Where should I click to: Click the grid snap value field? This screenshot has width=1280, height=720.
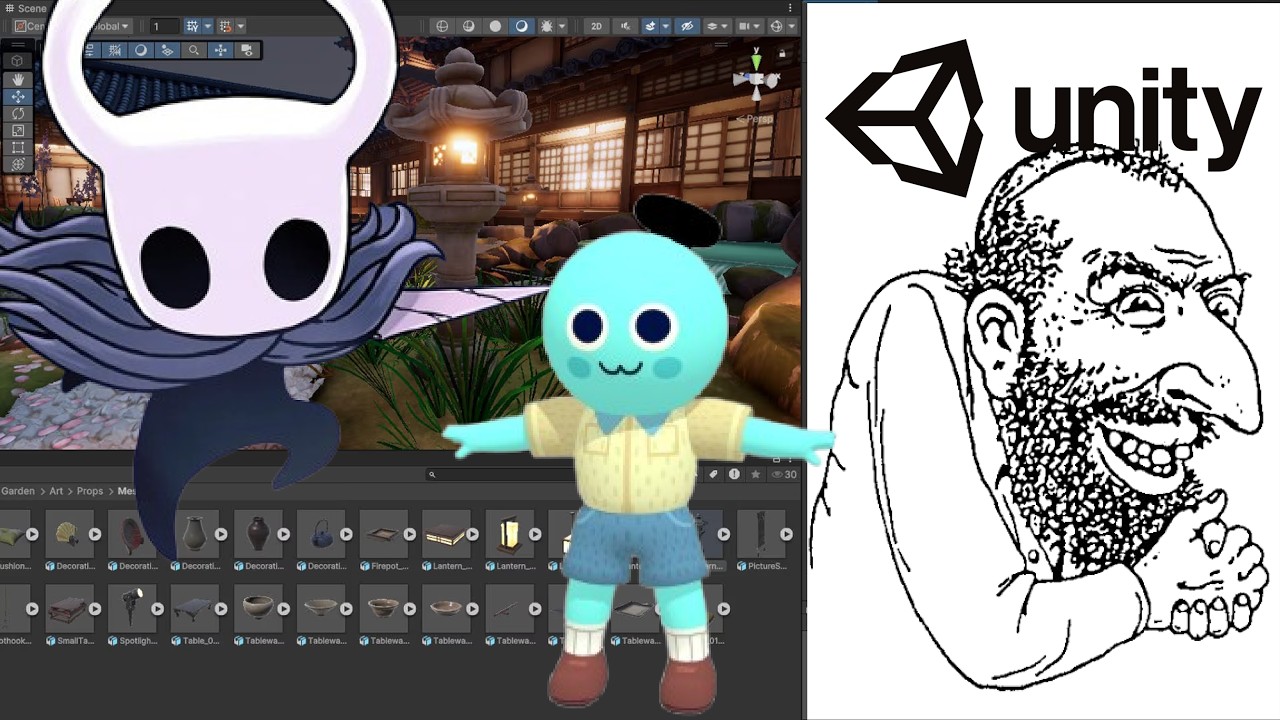165,26
